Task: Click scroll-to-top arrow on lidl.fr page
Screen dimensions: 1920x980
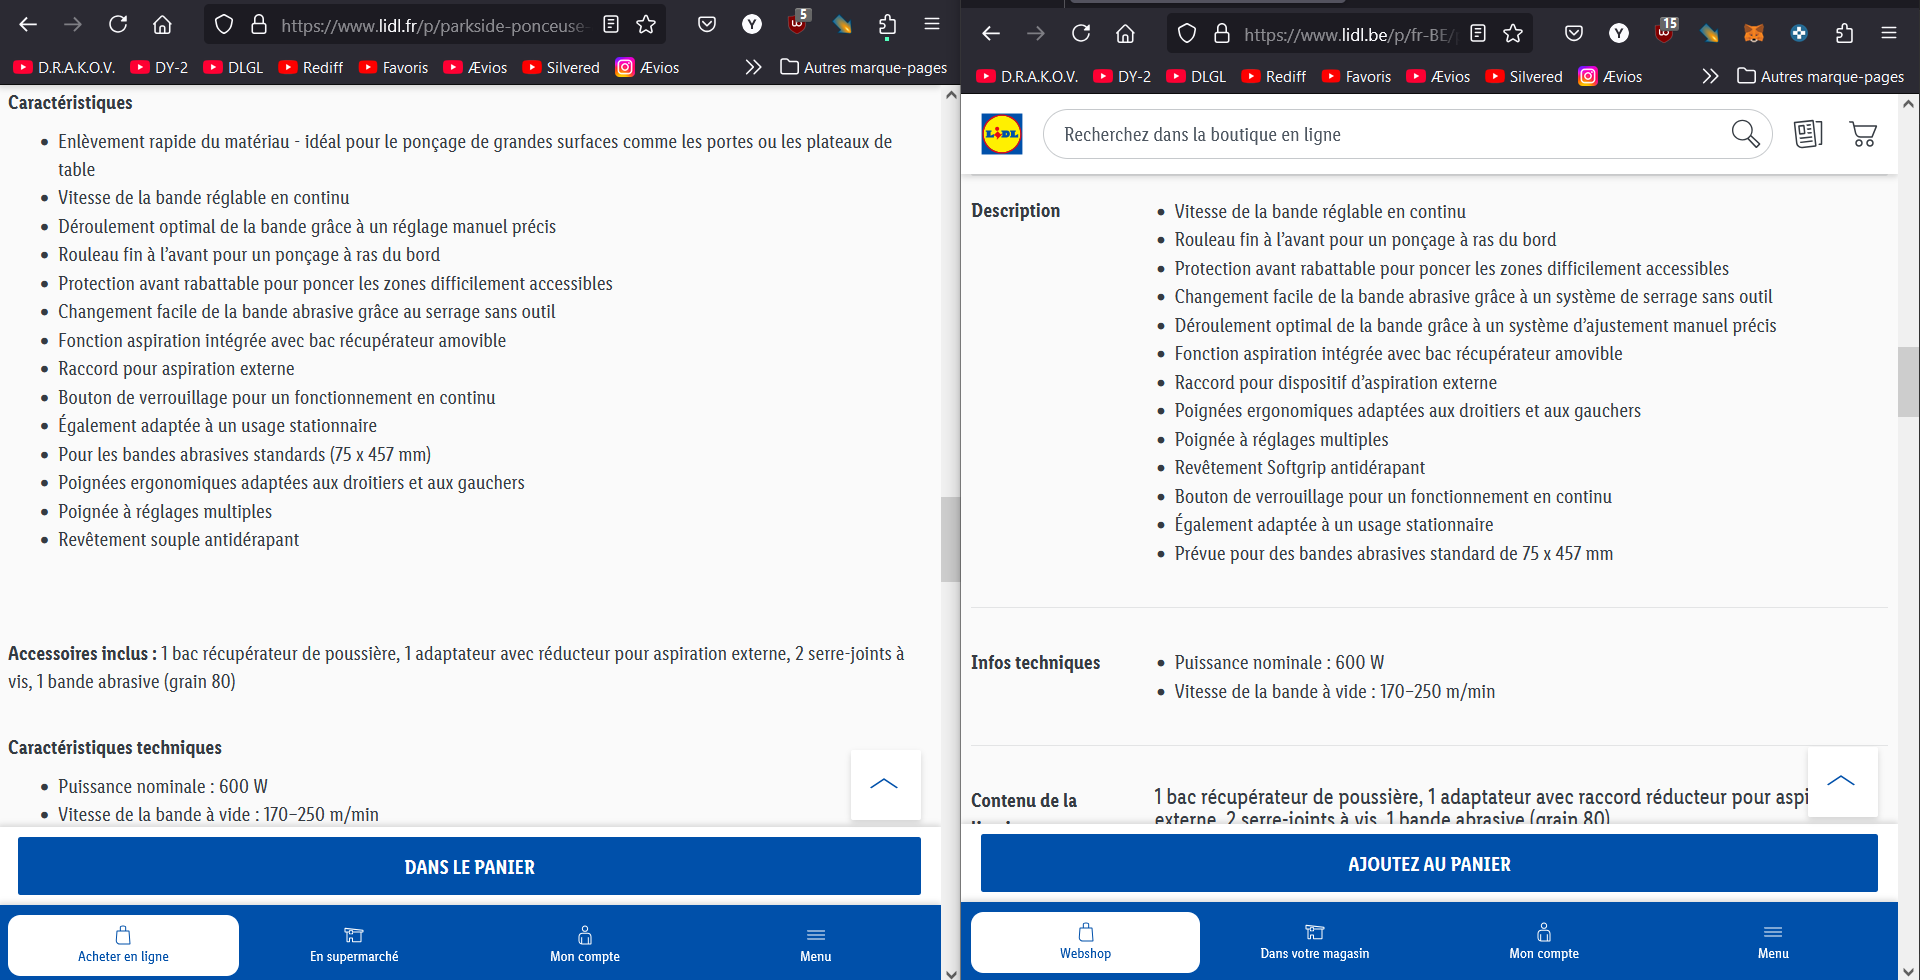Action: 885,784
